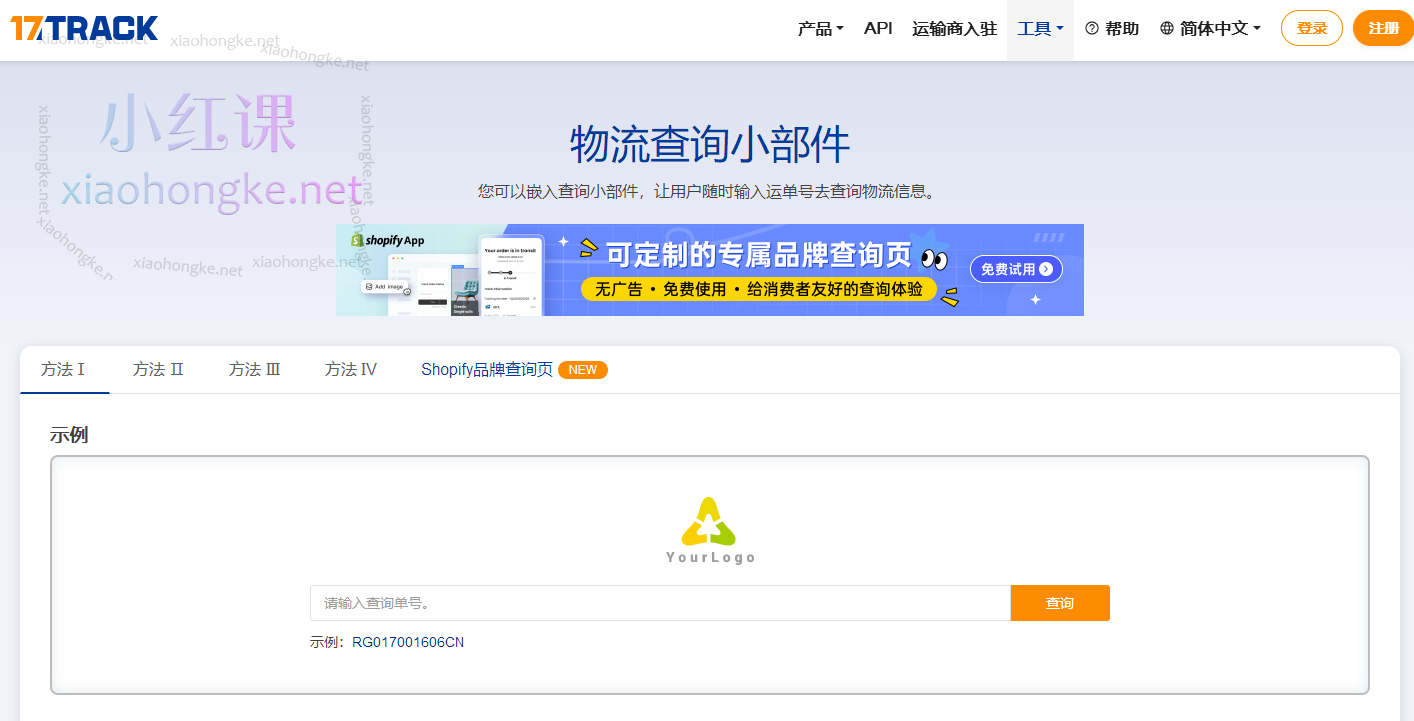Click the API menu item

[x=877, y=28]
